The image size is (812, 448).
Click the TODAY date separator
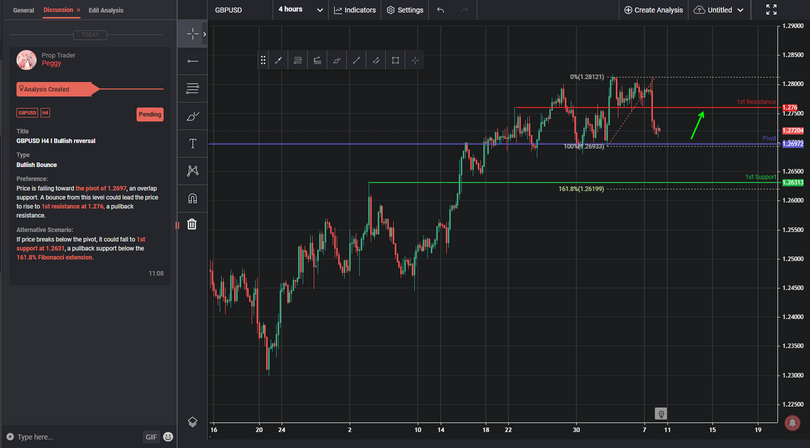click(x=90, y=35)
